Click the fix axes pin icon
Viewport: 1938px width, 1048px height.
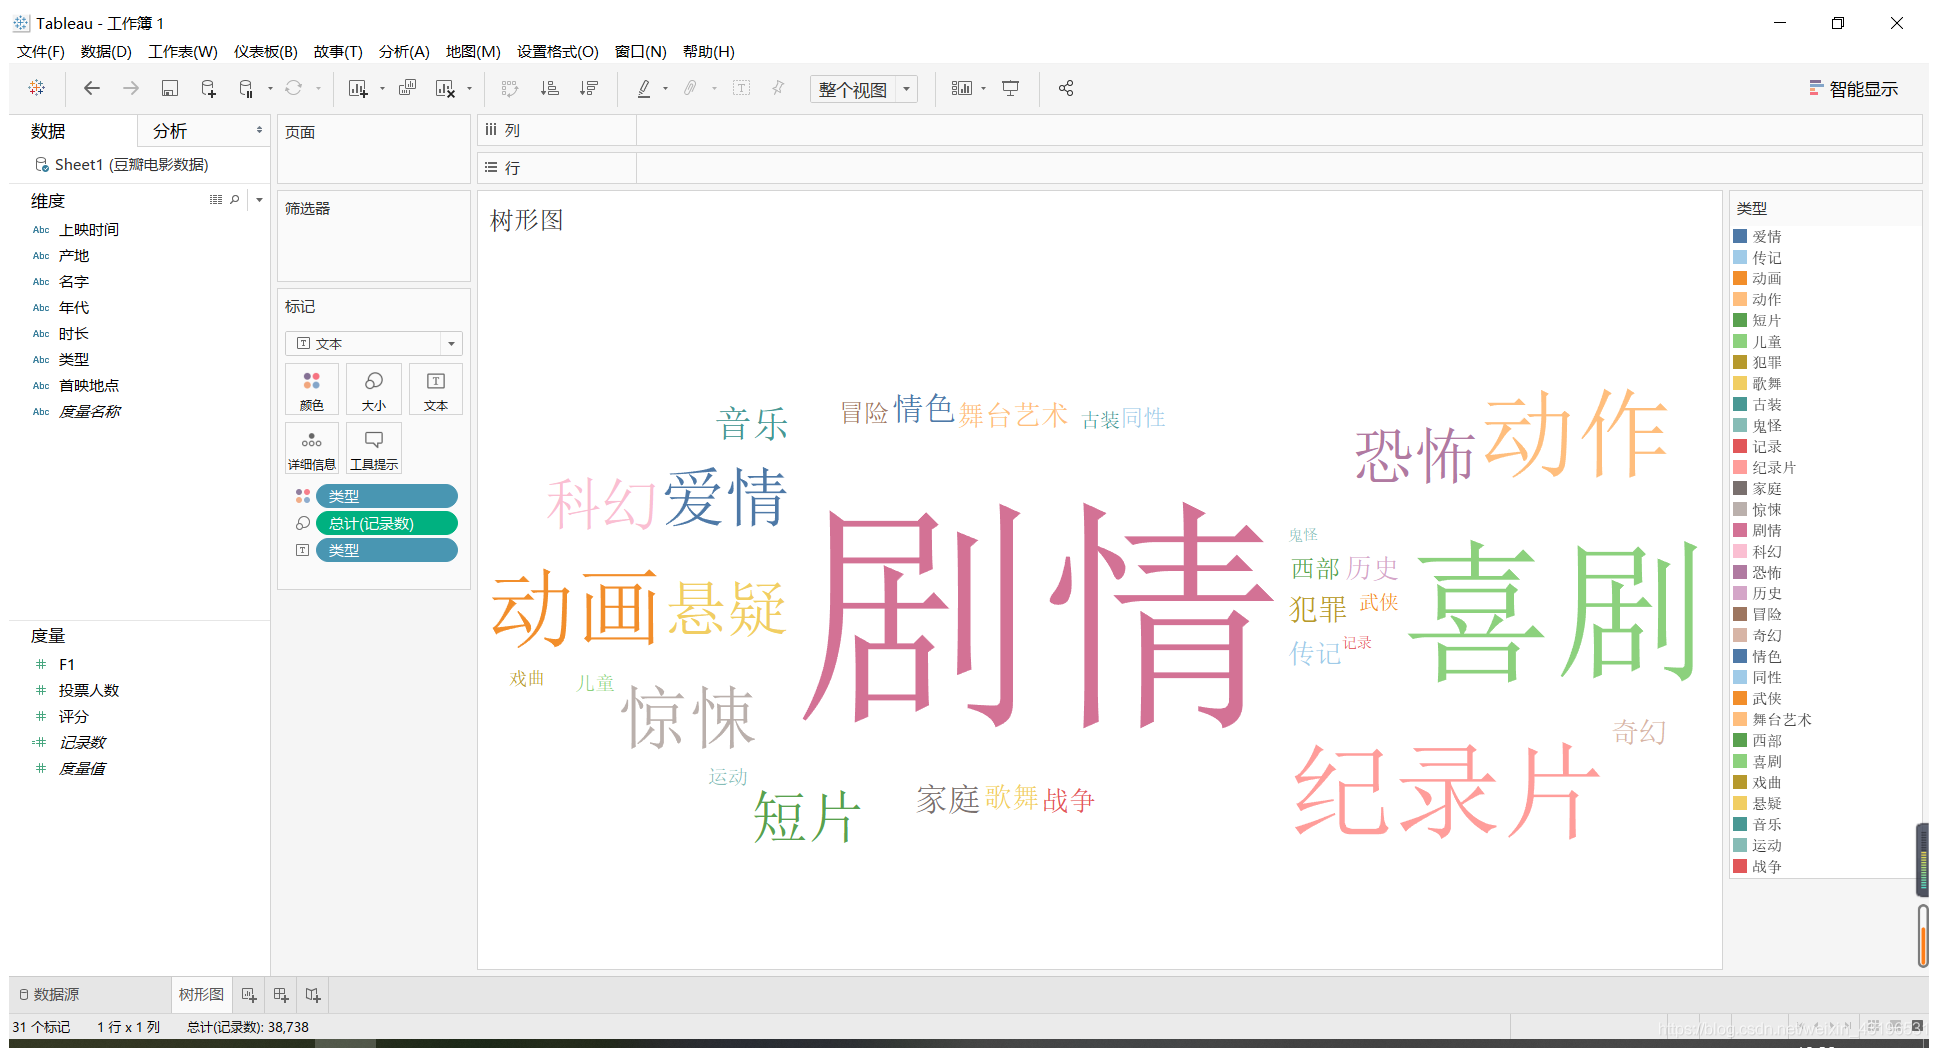pyautogui.click(x=778, y=88)
